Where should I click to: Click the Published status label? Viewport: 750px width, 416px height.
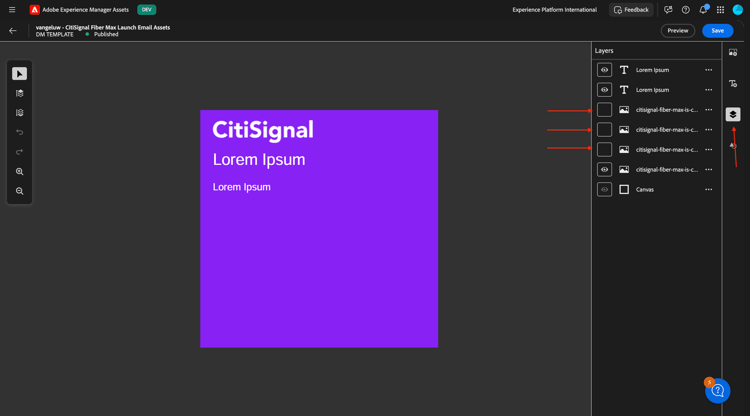tap(106, 34)
